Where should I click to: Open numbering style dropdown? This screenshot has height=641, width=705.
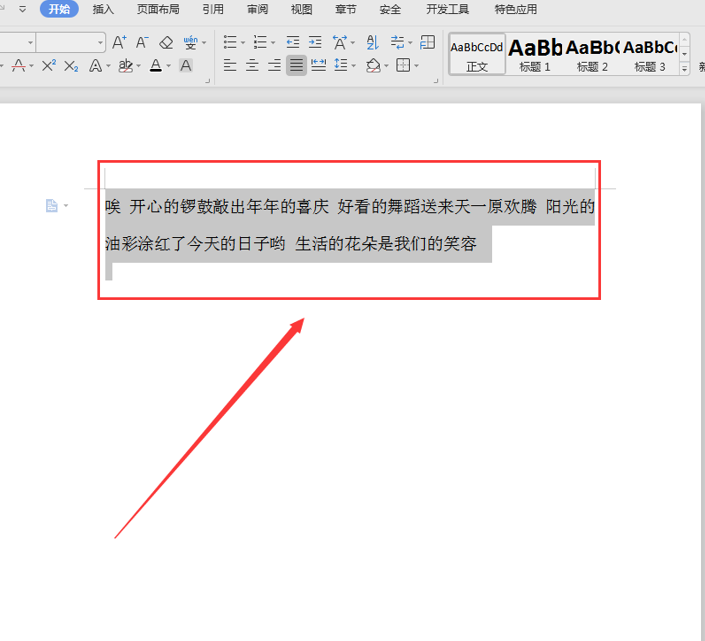pos(273,43)
